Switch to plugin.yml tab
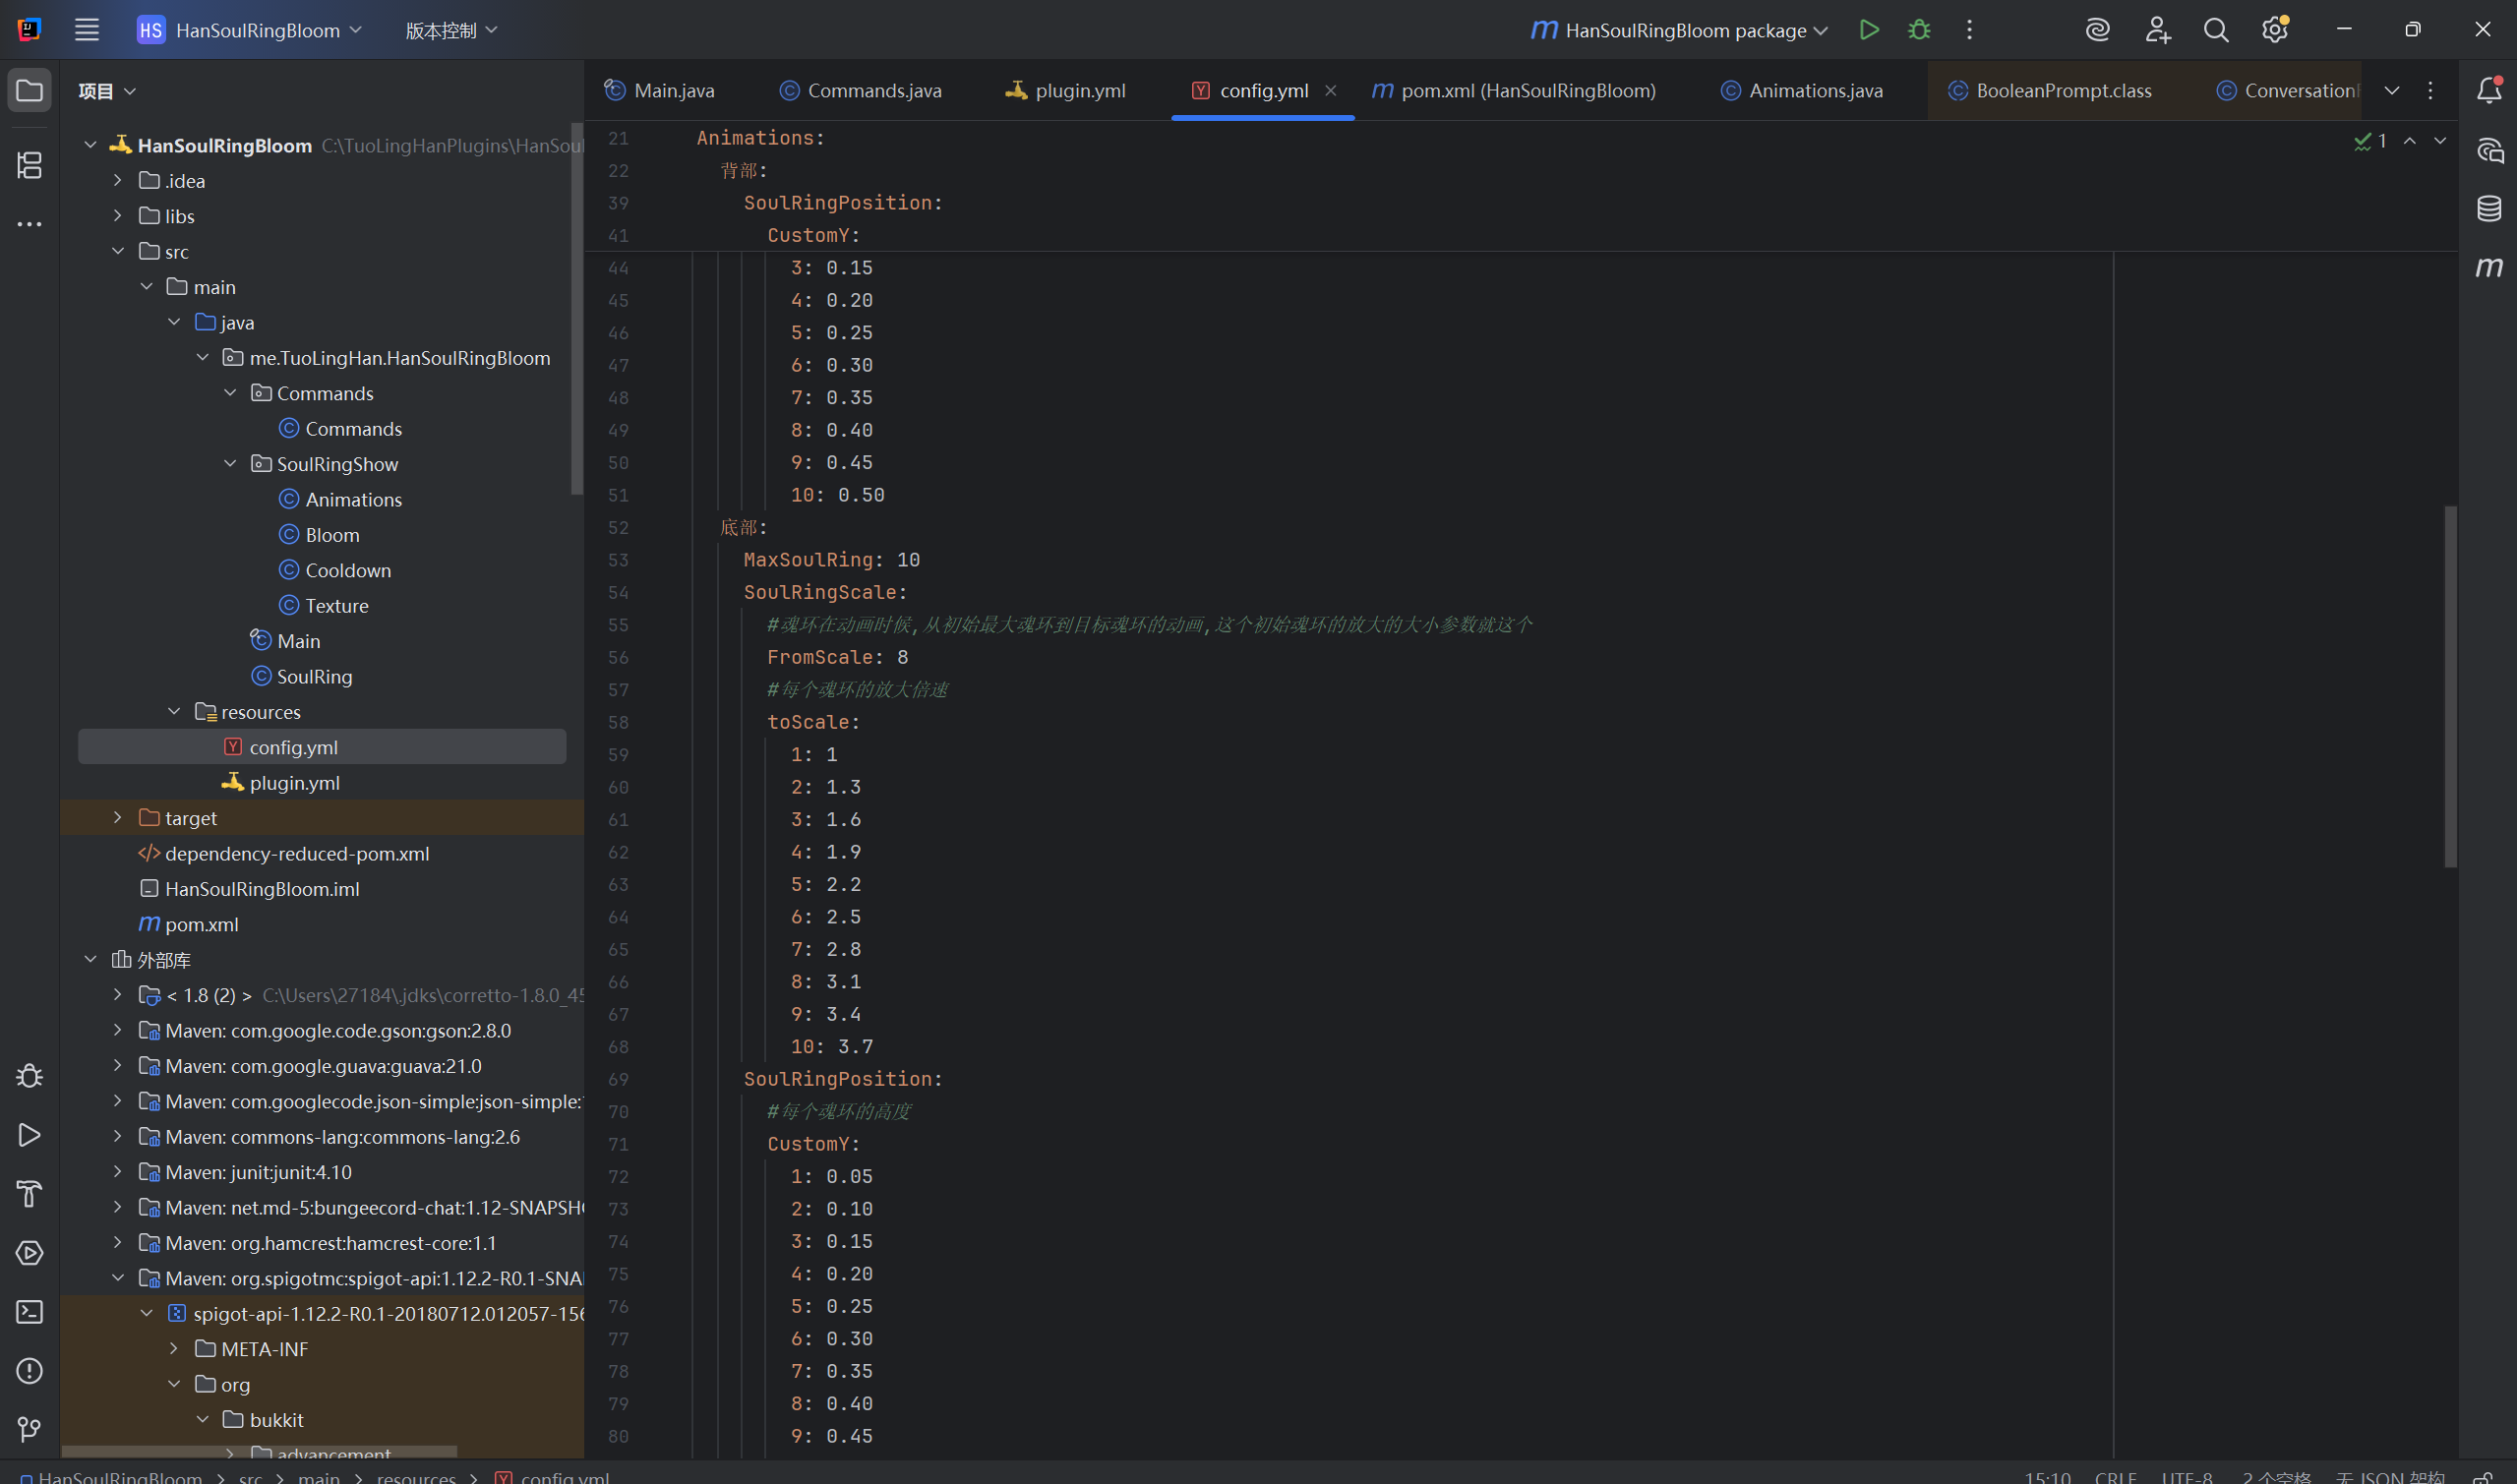2517x1484 pixels. (1066, 91)
